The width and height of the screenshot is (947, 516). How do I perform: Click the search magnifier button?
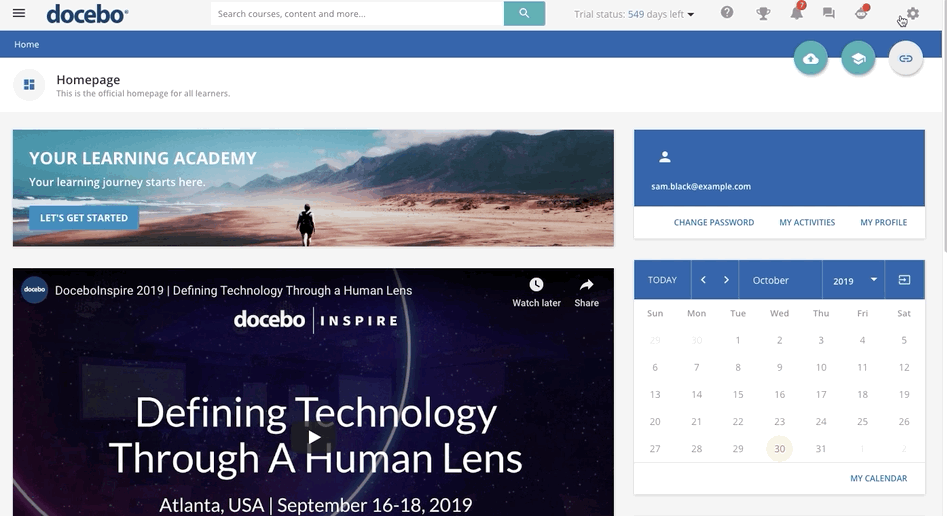524,14
